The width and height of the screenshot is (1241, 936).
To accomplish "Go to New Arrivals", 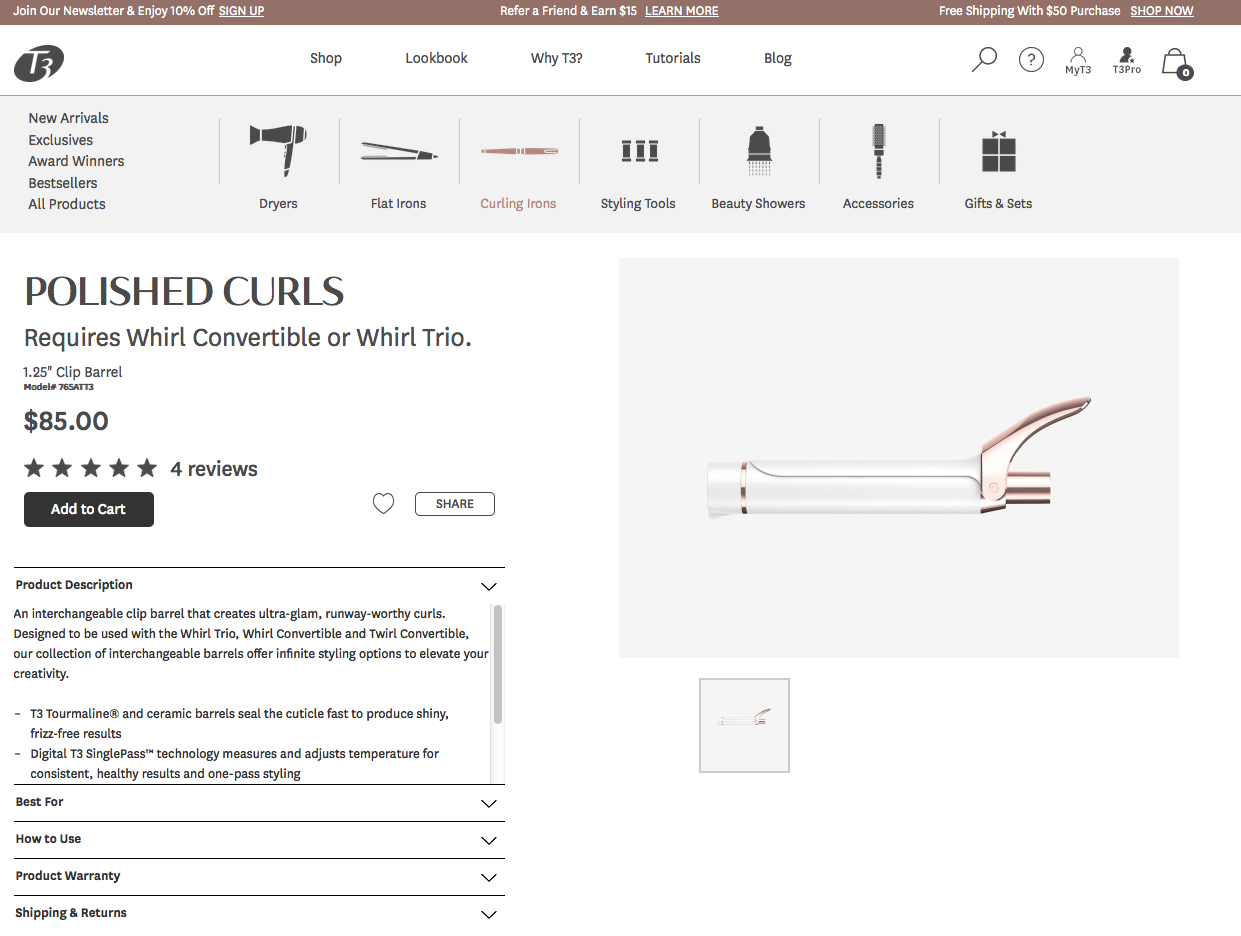I will [x=68, y=118].
